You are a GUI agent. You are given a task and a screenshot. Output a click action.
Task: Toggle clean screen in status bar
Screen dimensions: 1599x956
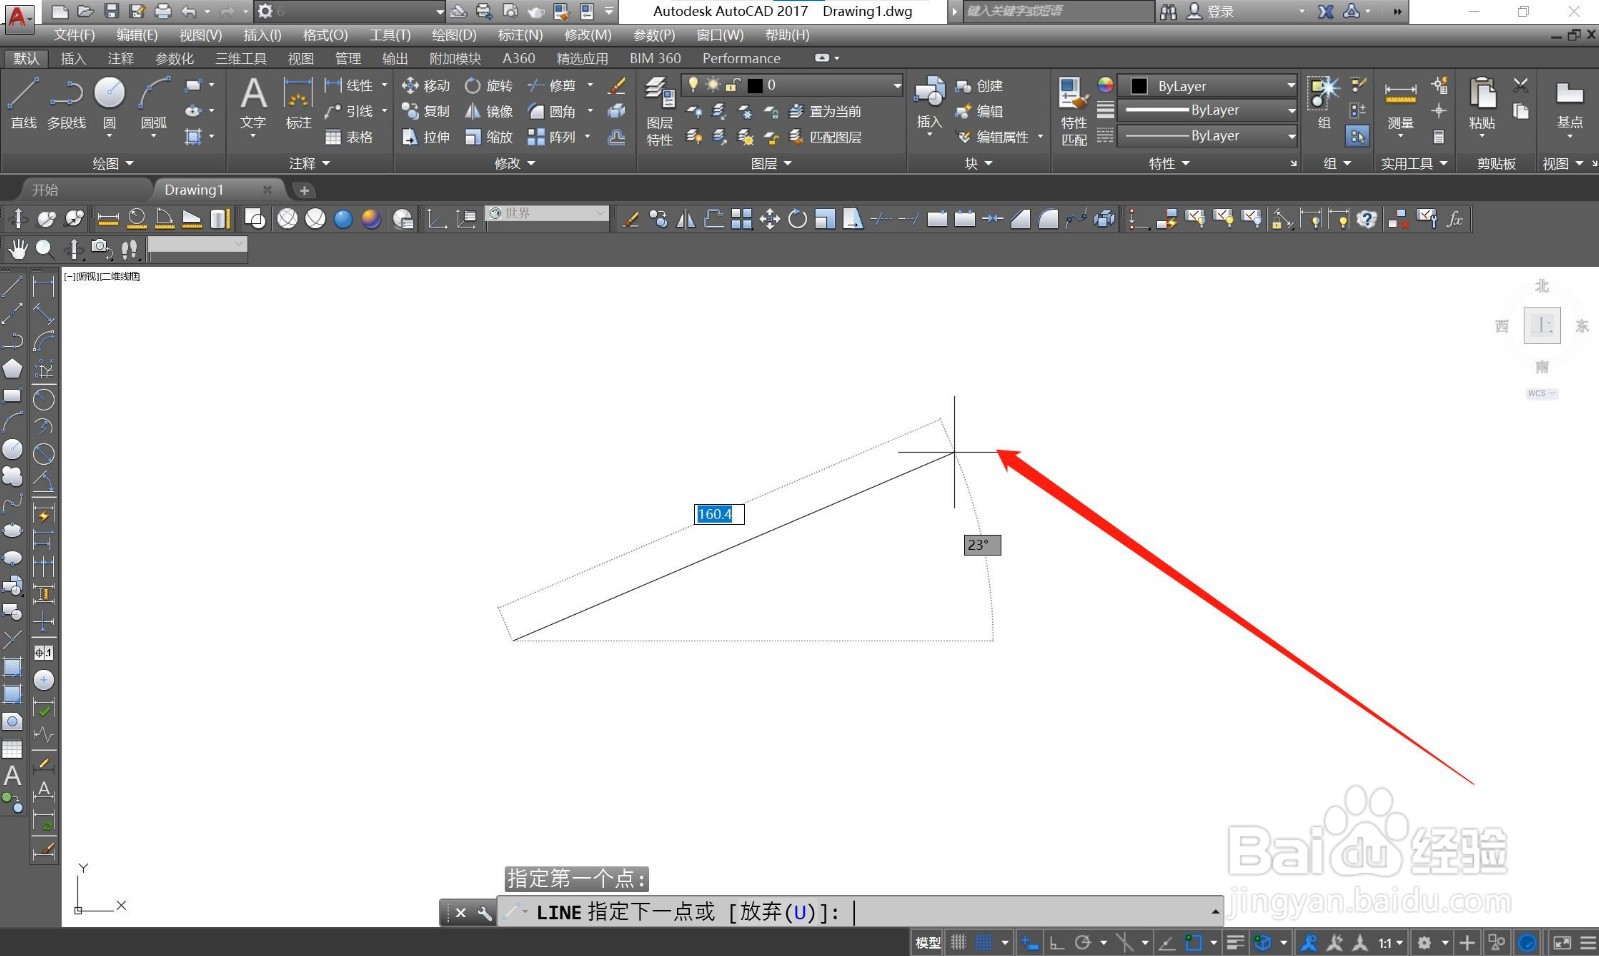tap(1561, 942)
